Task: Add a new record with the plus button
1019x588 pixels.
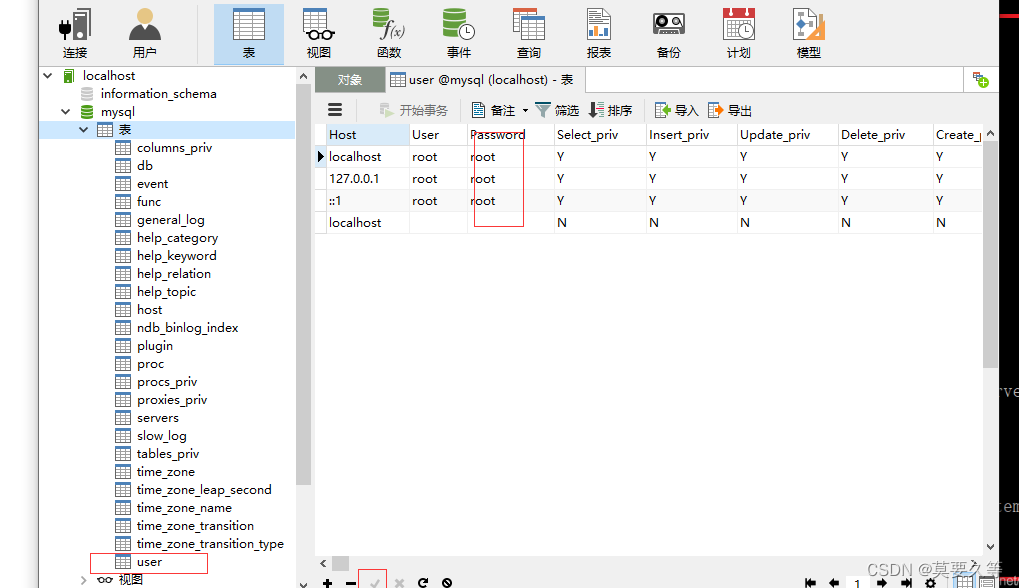Action: (x=327, y=581)
